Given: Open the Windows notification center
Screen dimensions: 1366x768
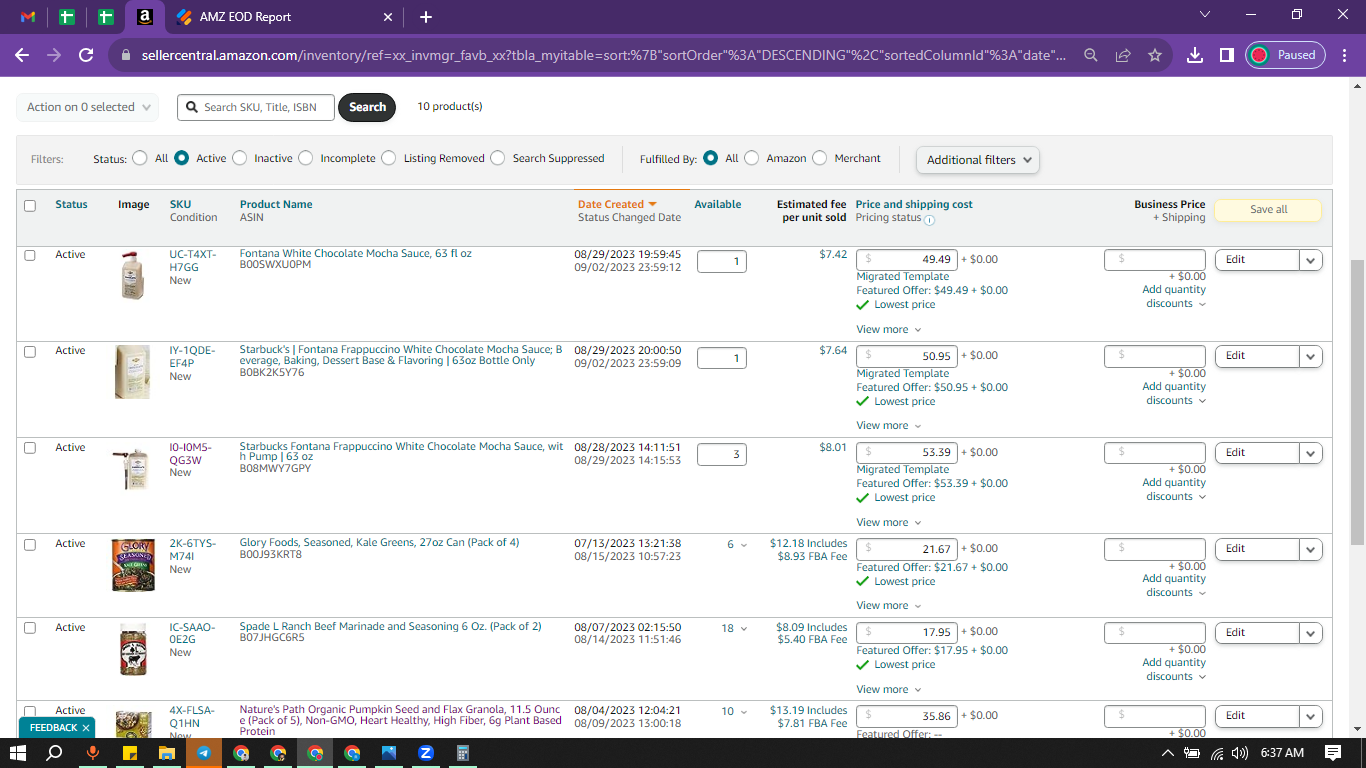Looking at the screenshot, I should [1333, 753].
